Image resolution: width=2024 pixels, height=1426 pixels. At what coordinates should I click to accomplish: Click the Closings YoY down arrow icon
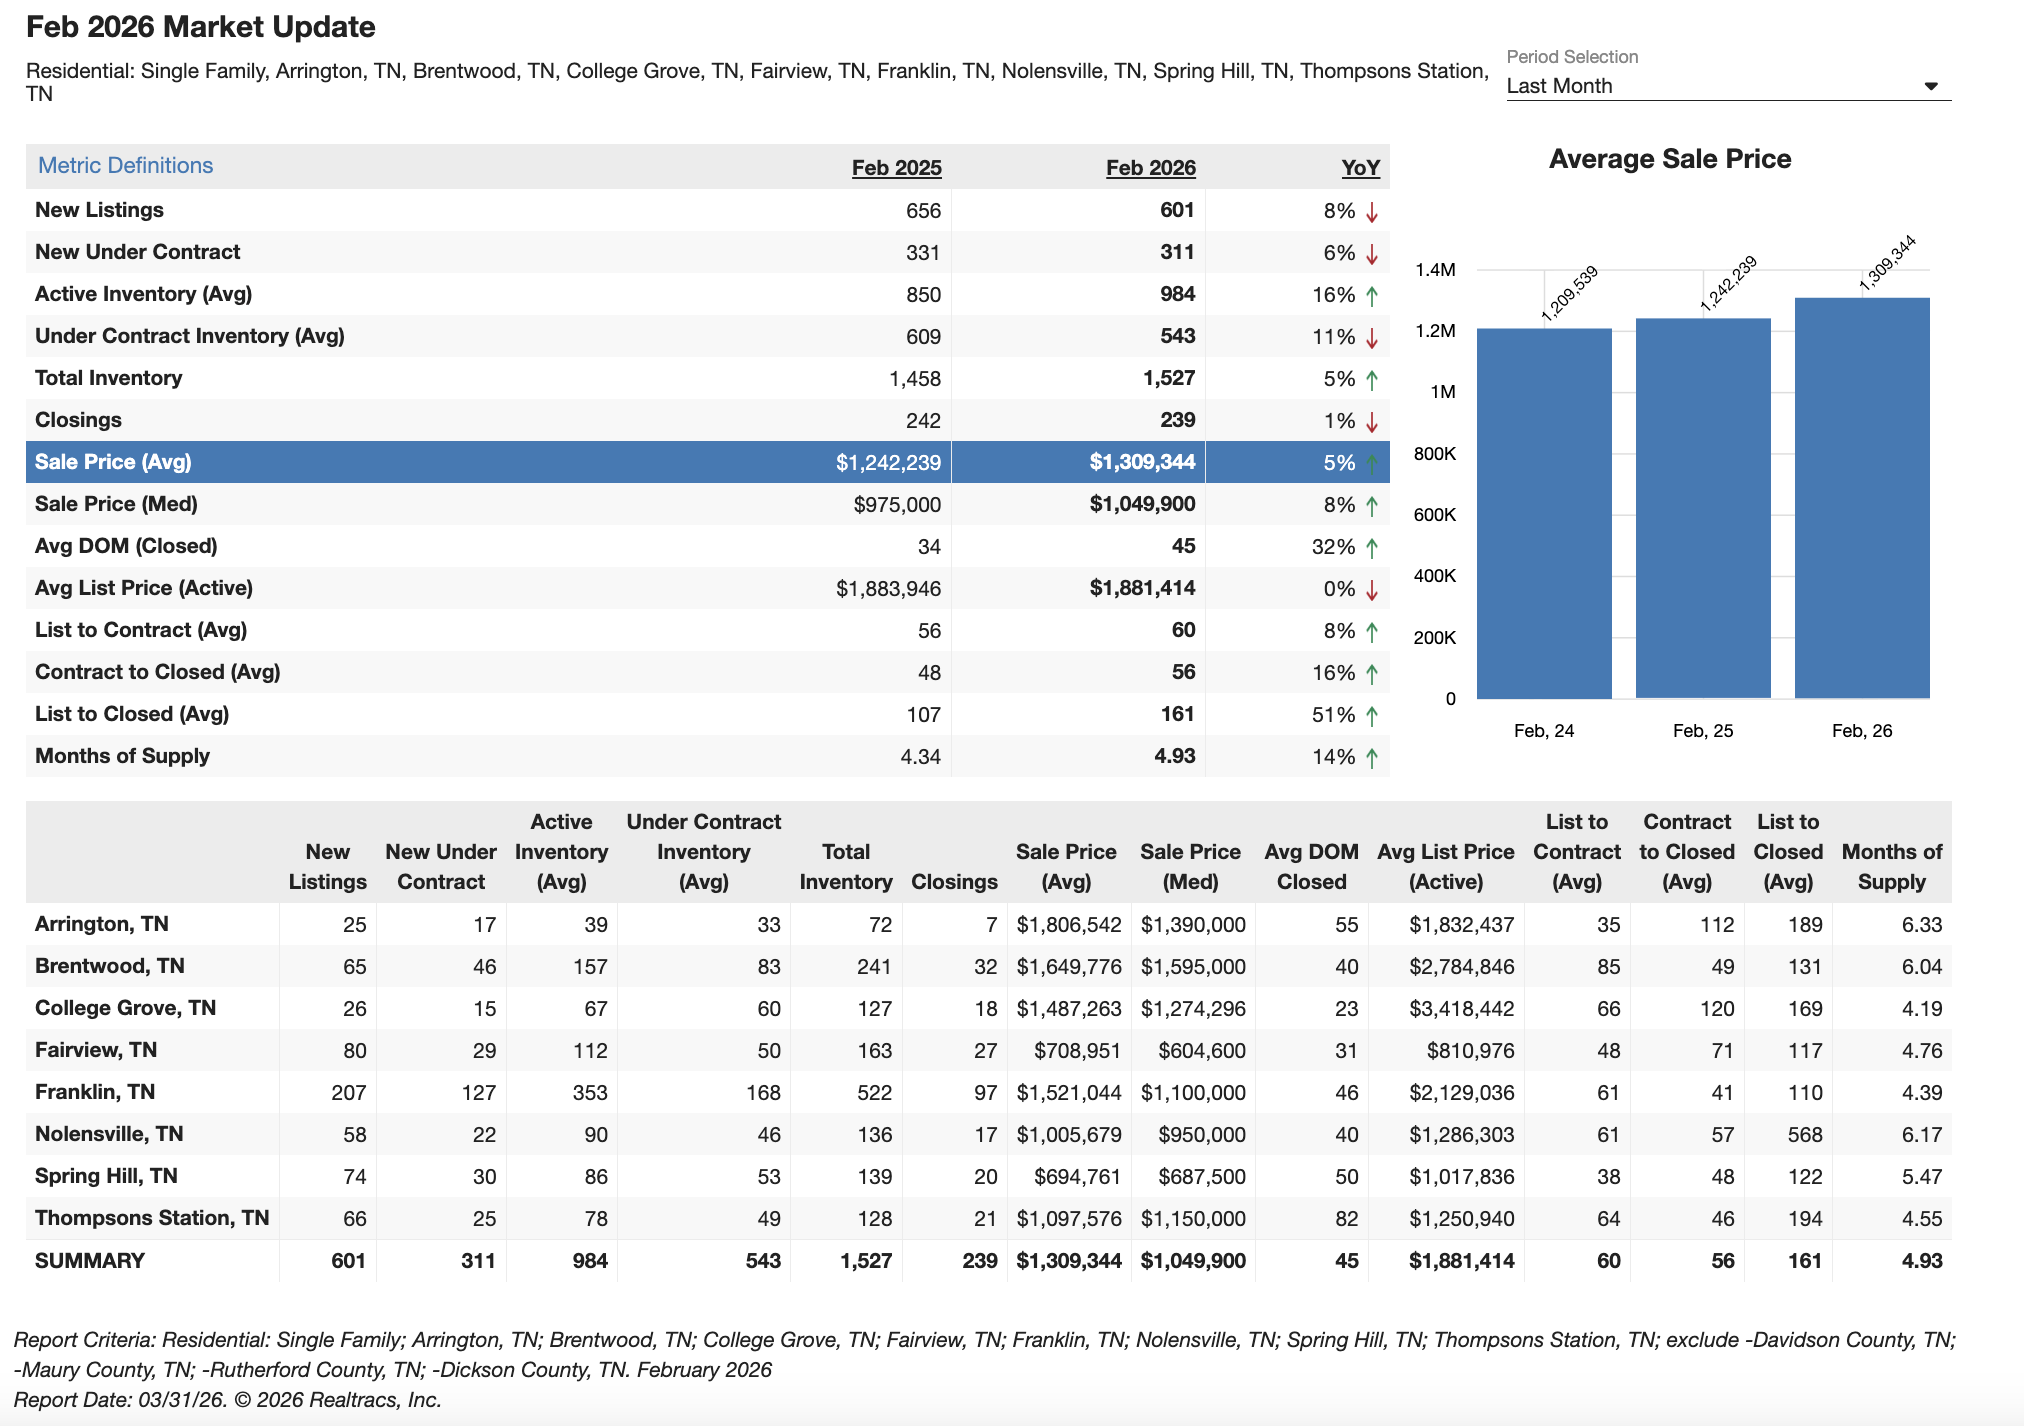(x=1372, y=422)
